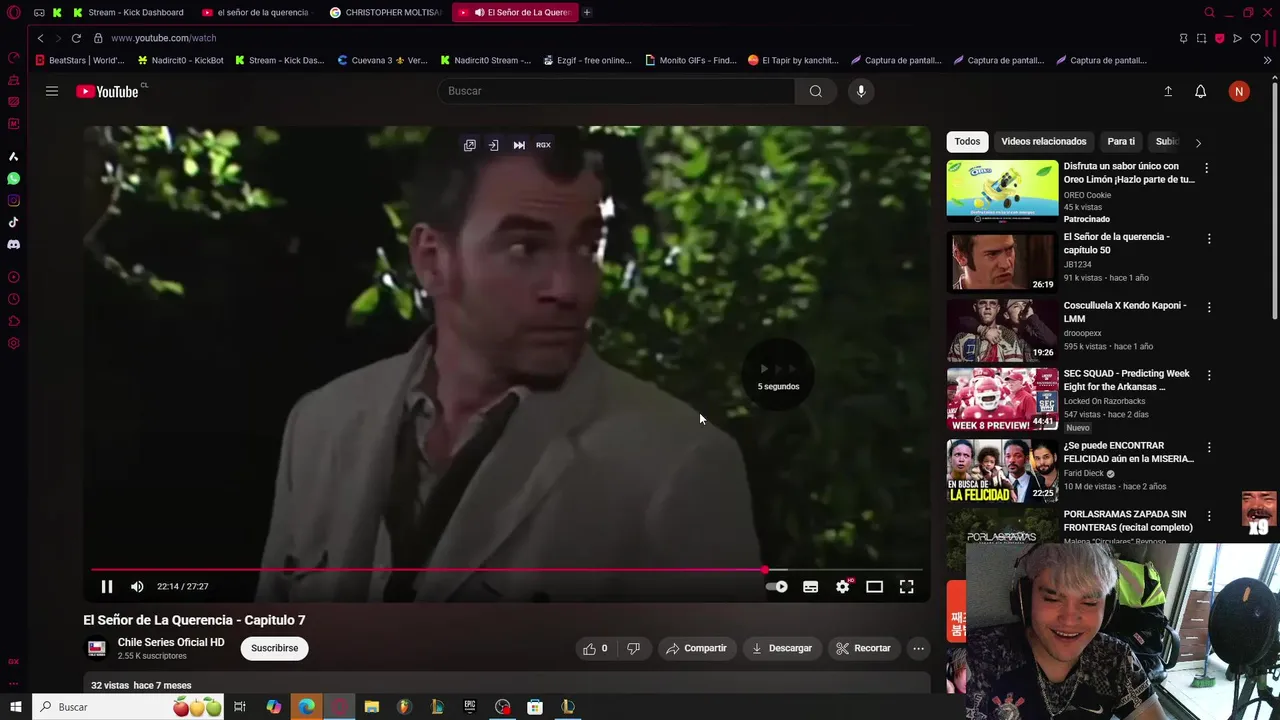Image resolution: width=1280 pixels, height=720 pixels.
Task: Open WhatsApp in the Opera sidebar
Action: (x=13, y=178)
